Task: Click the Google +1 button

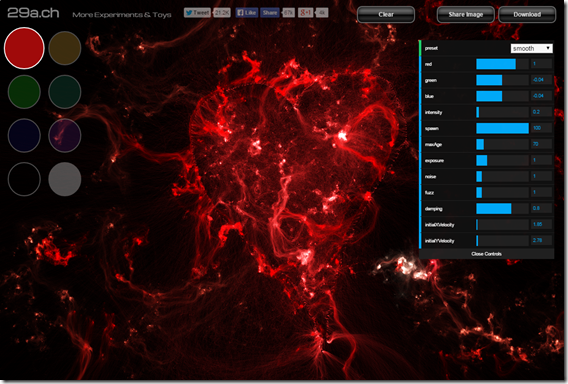Action: click(305, 13)
